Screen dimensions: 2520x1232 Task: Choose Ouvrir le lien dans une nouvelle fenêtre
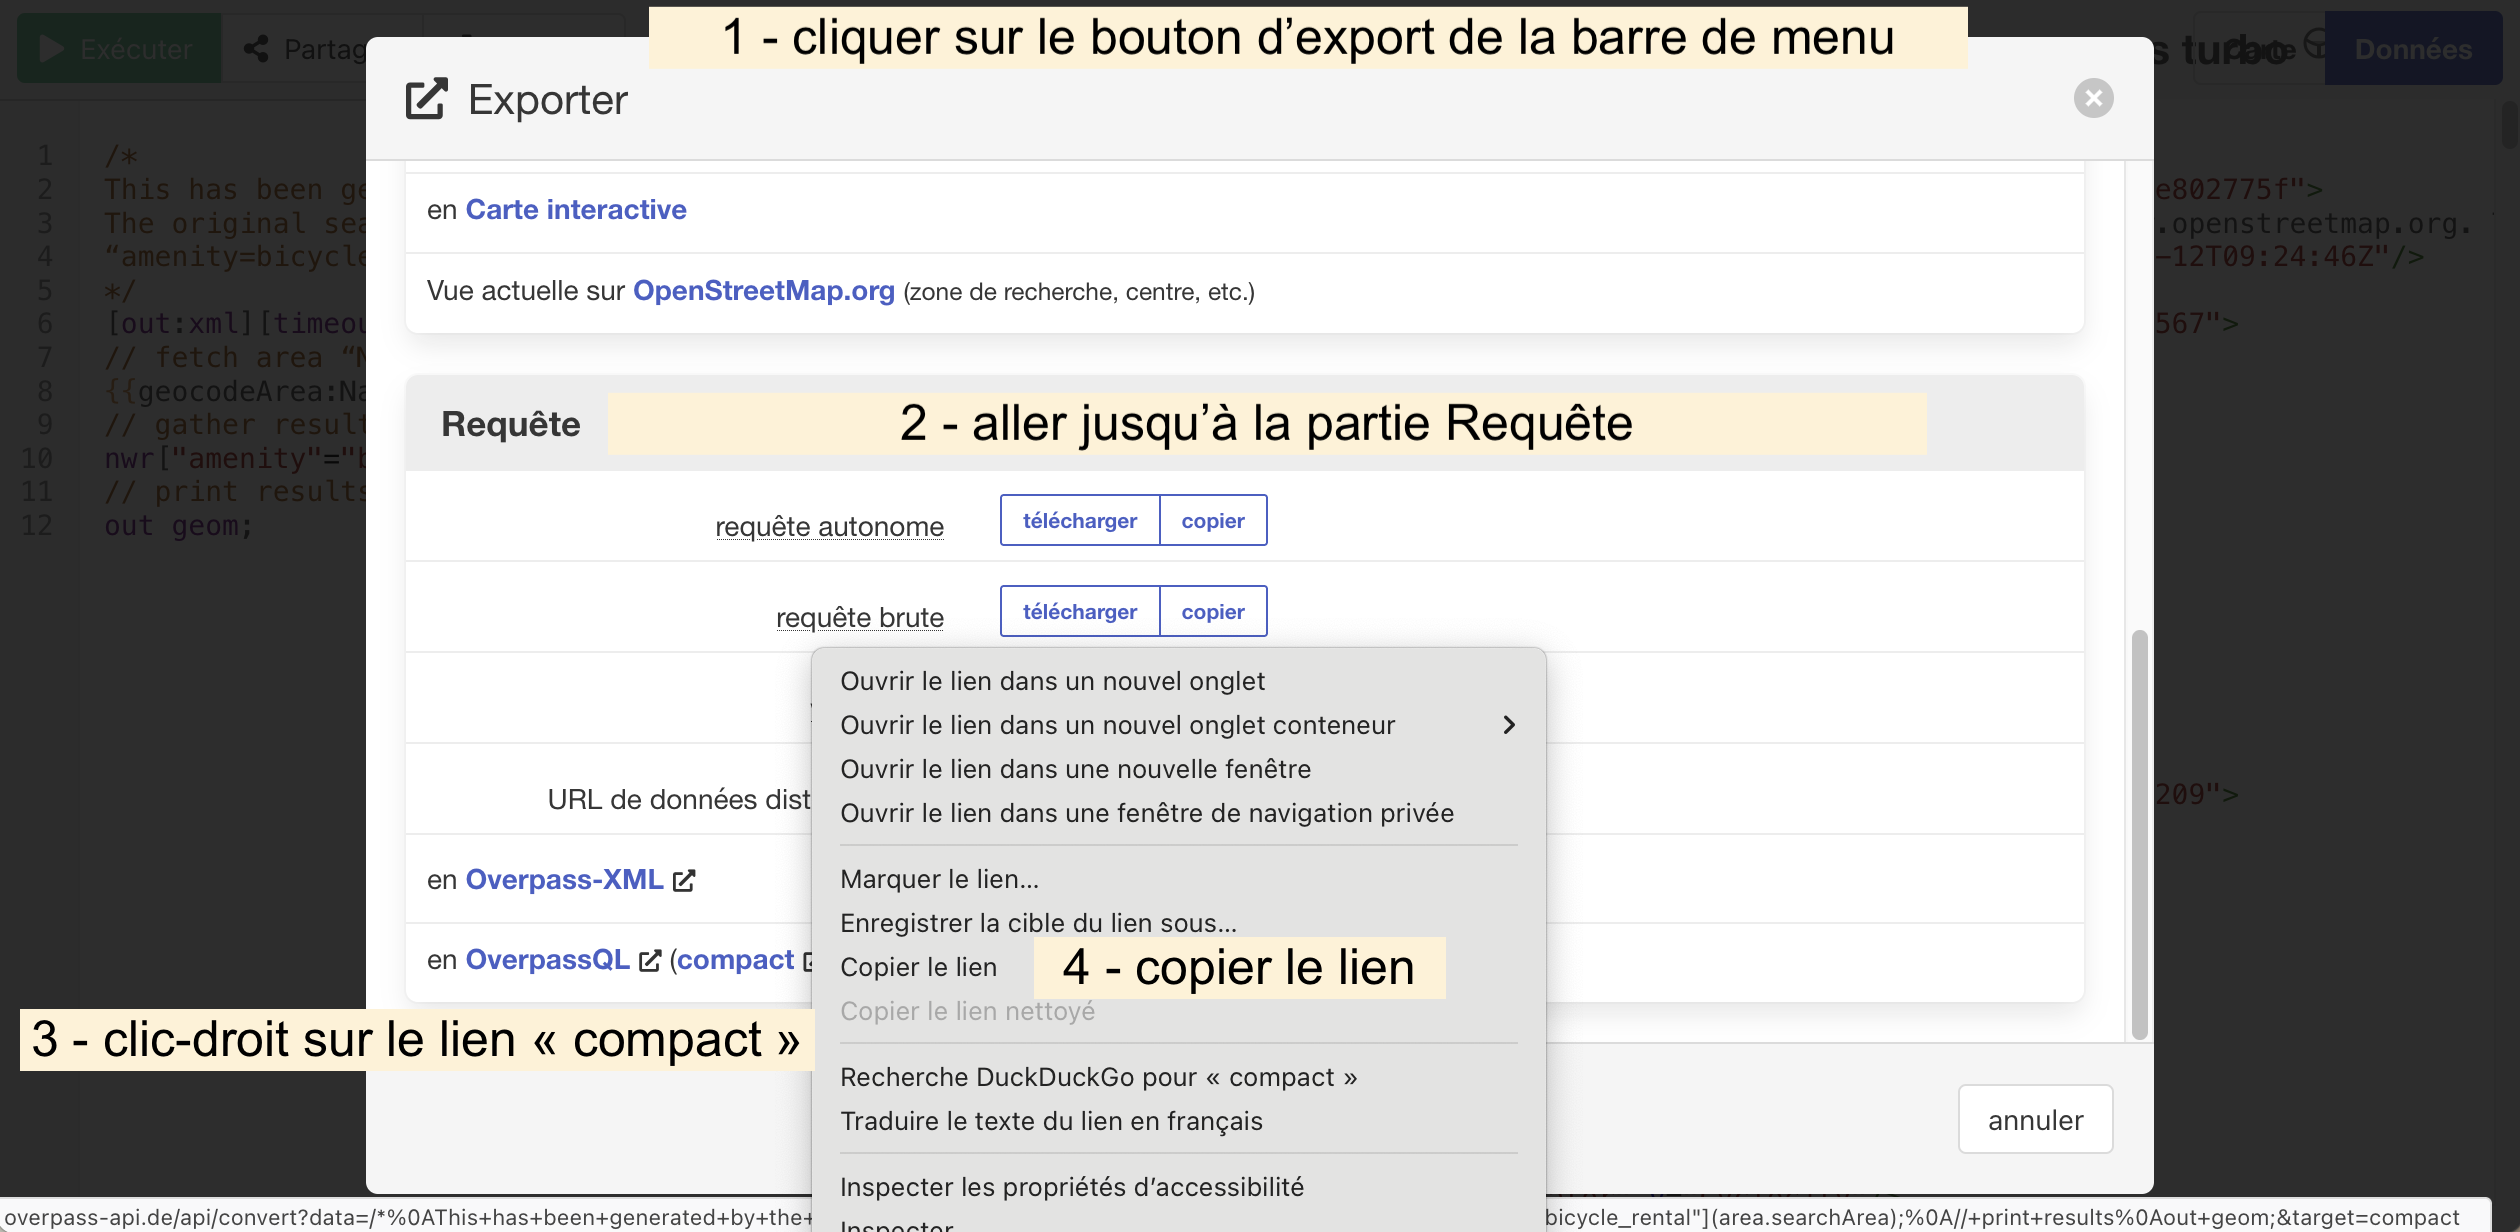point(1179,769)
